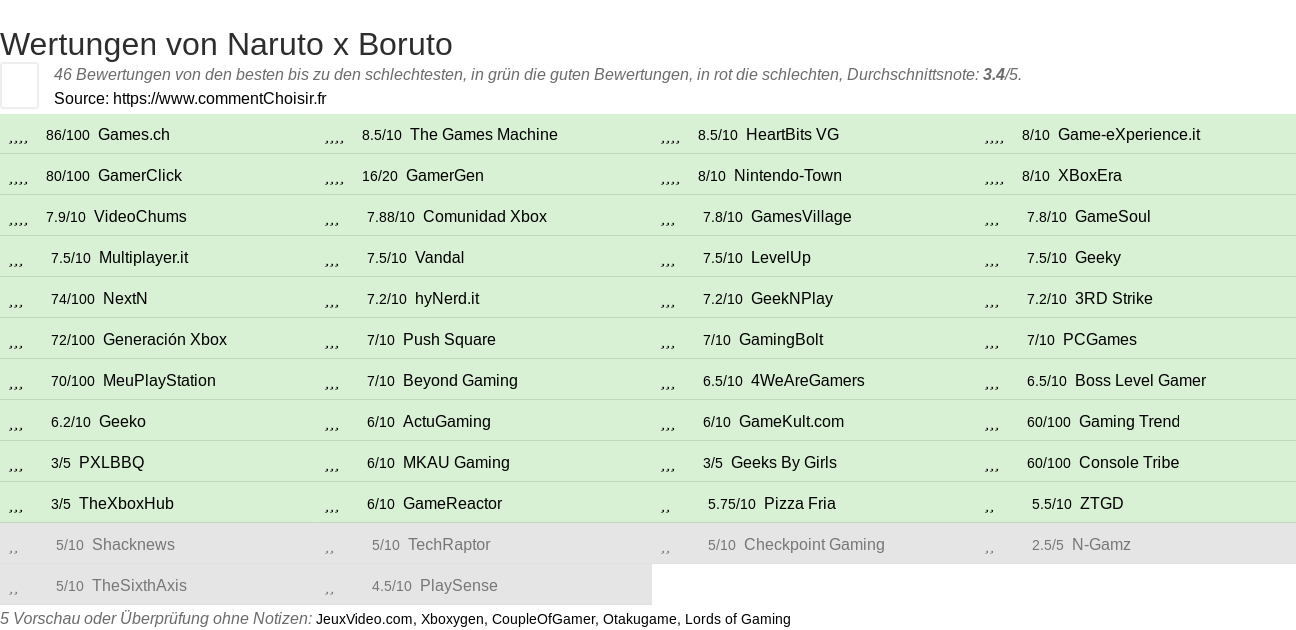The image size is (1296, 630).
Task: Open the commentChoisir.fr source link
Action: pos(219,98)
